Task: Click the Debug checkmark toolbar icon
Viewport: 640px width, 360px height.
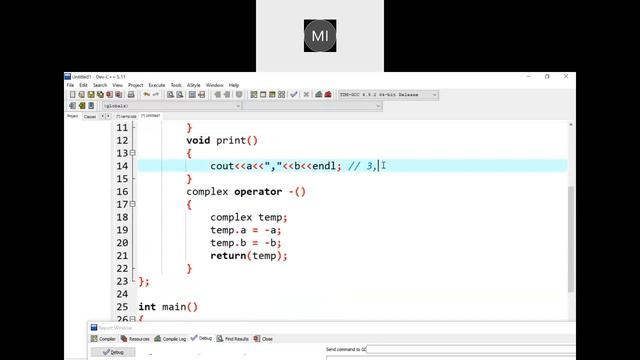Action: (x=294, y=95)
